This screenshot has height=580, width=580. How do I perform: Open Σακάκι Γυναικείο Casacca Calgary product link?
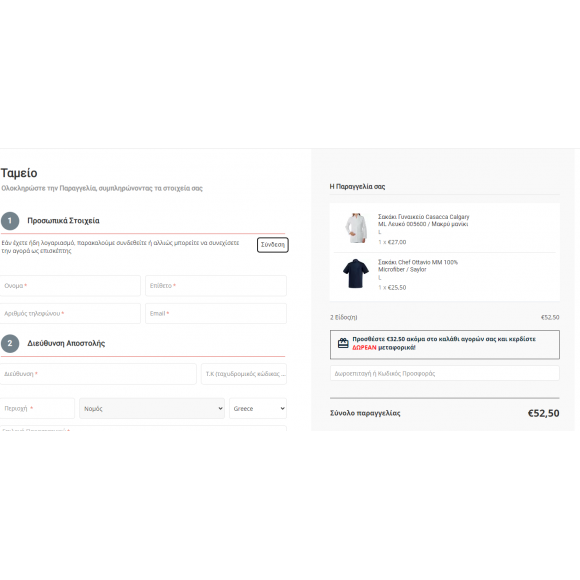pyautogui.click(x=423, y=220)
